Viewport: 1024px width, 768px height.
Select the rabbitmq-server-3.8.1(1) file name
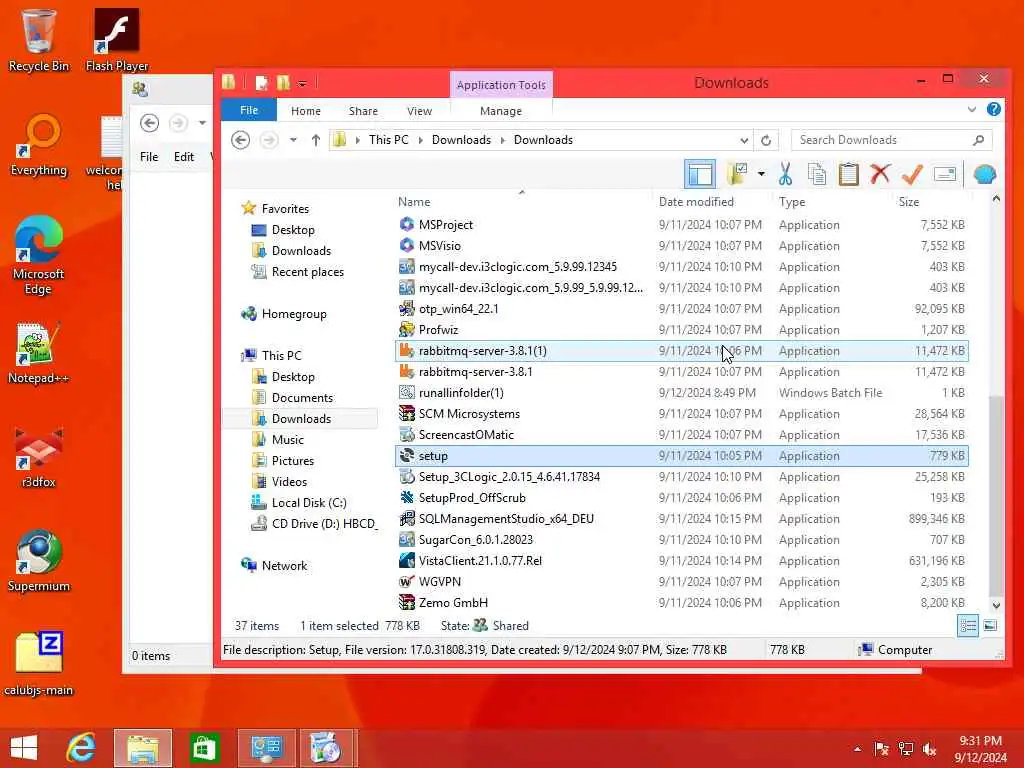point(483,351)
